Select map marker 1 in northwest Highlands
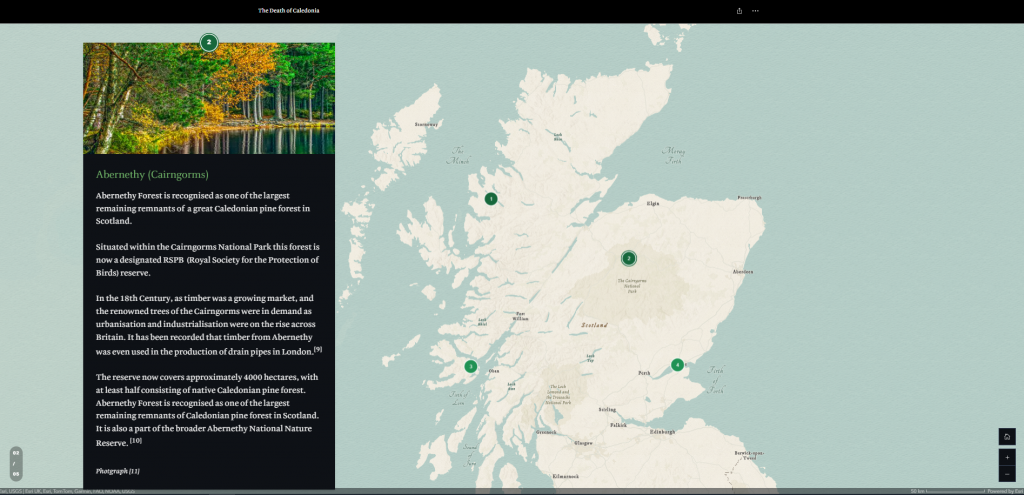 (x=491, y=199)
